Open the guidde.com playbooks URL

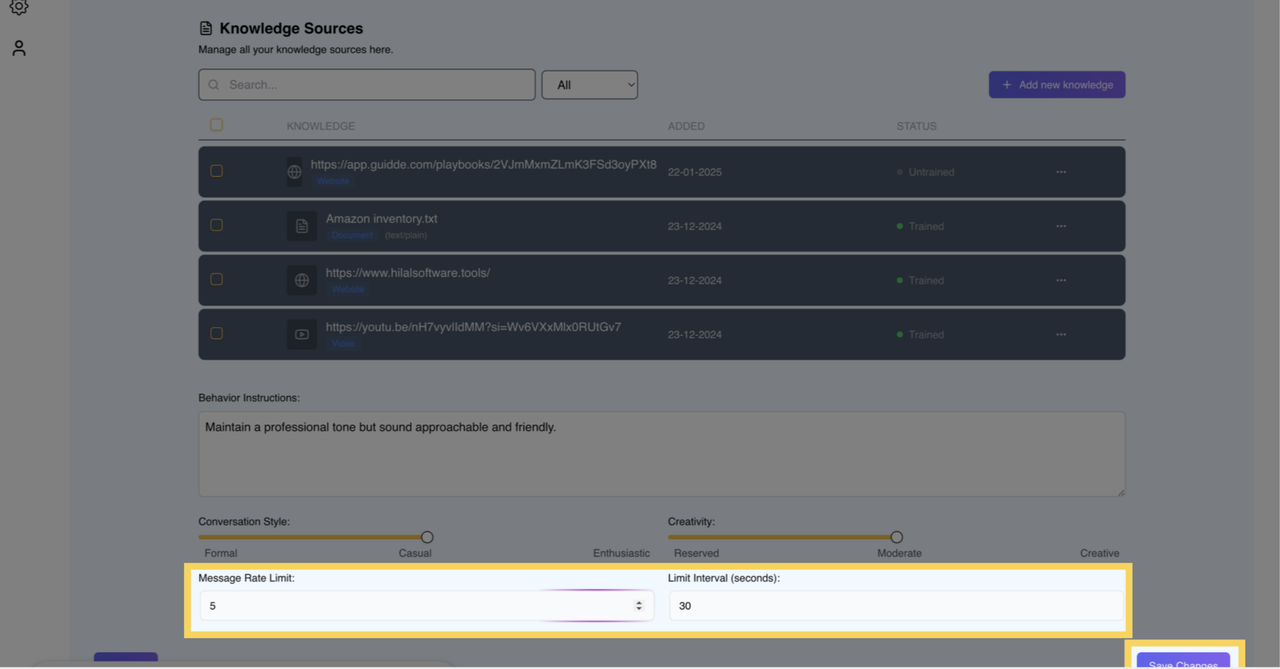click(x=484, y=164)
